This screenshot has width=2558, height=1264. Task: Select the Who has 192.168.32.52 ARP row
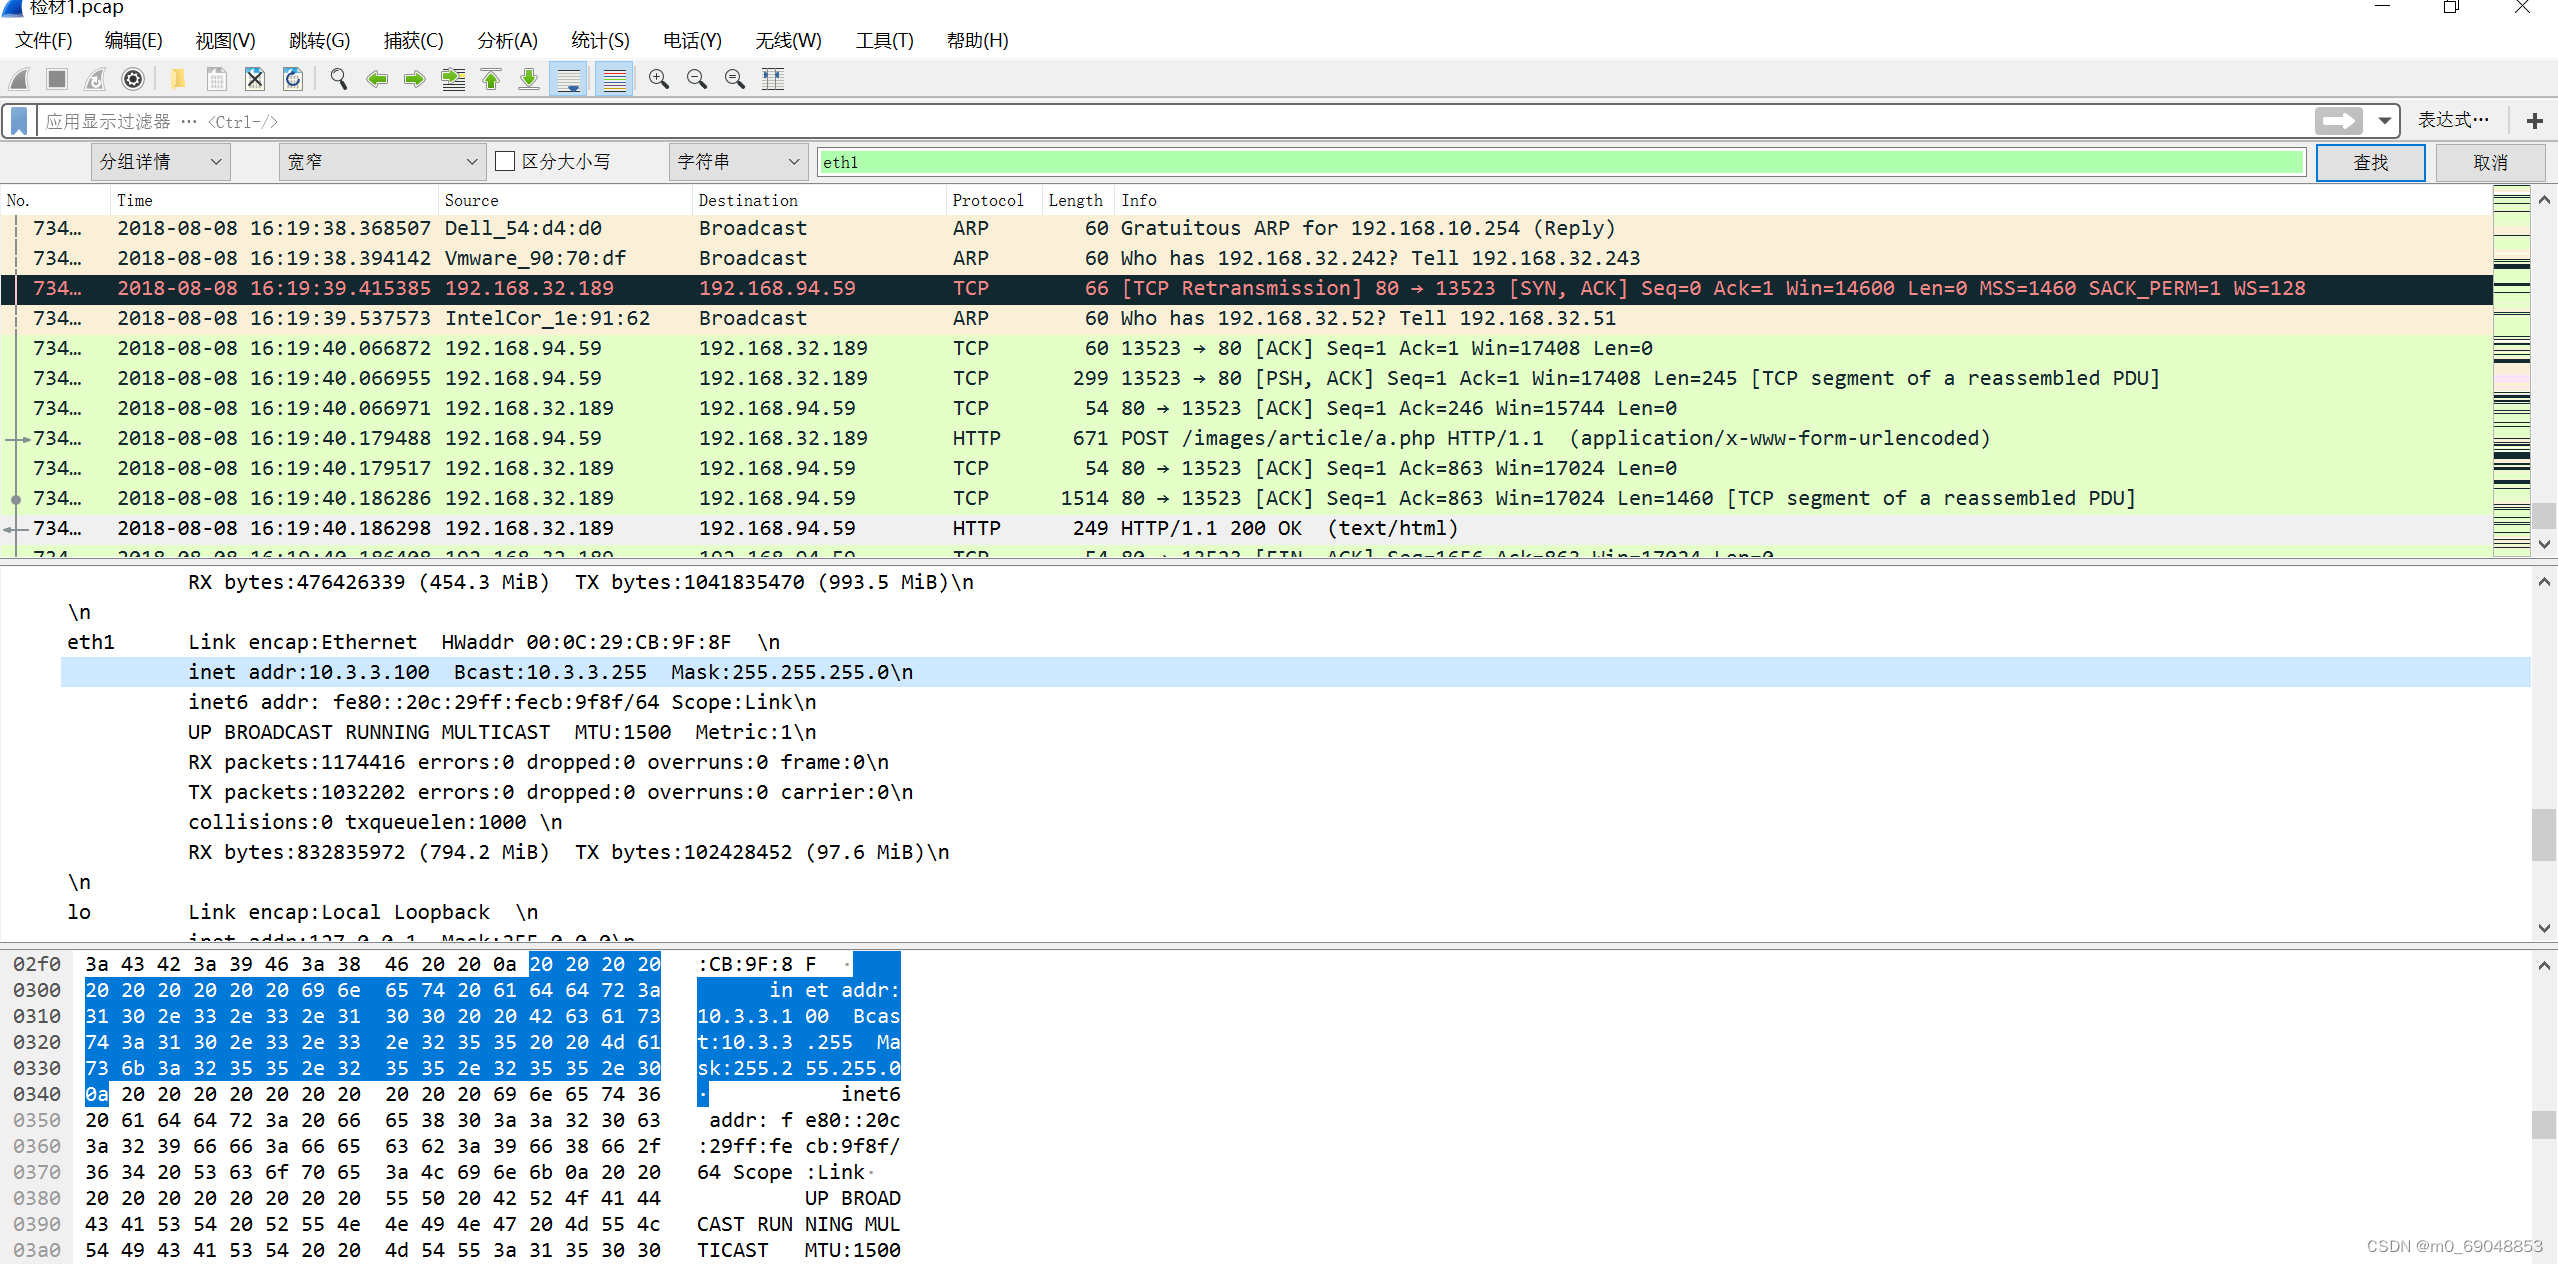[x=1246, y=318]
